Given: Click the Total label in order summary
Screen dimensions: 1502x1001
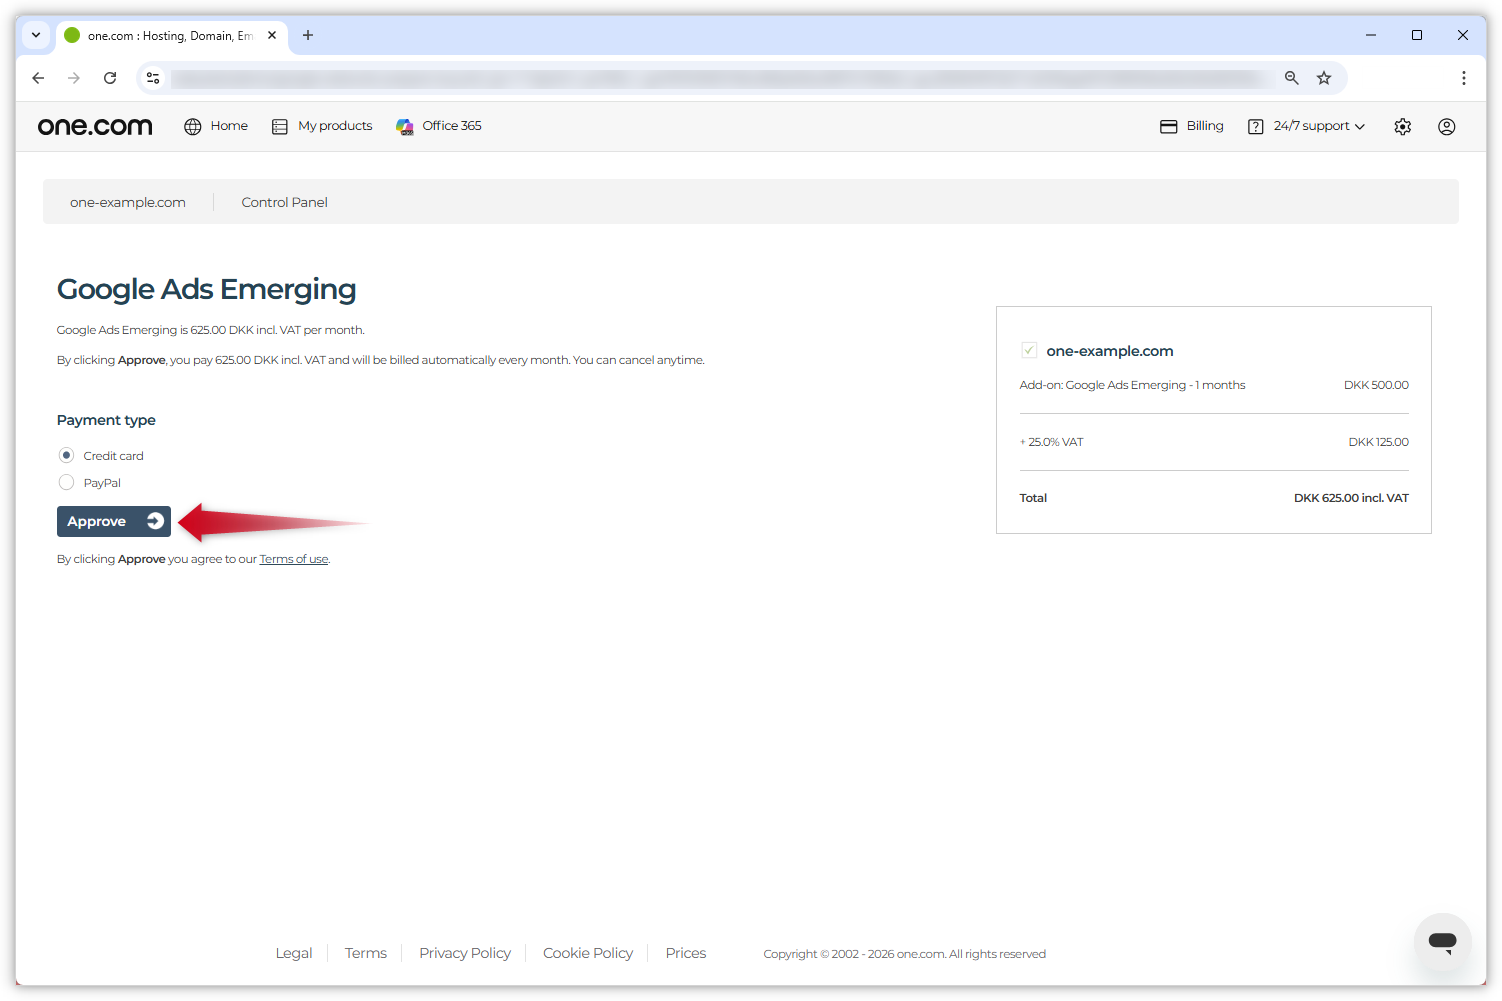Looking at the screenshot, I should pos(1033,498).
